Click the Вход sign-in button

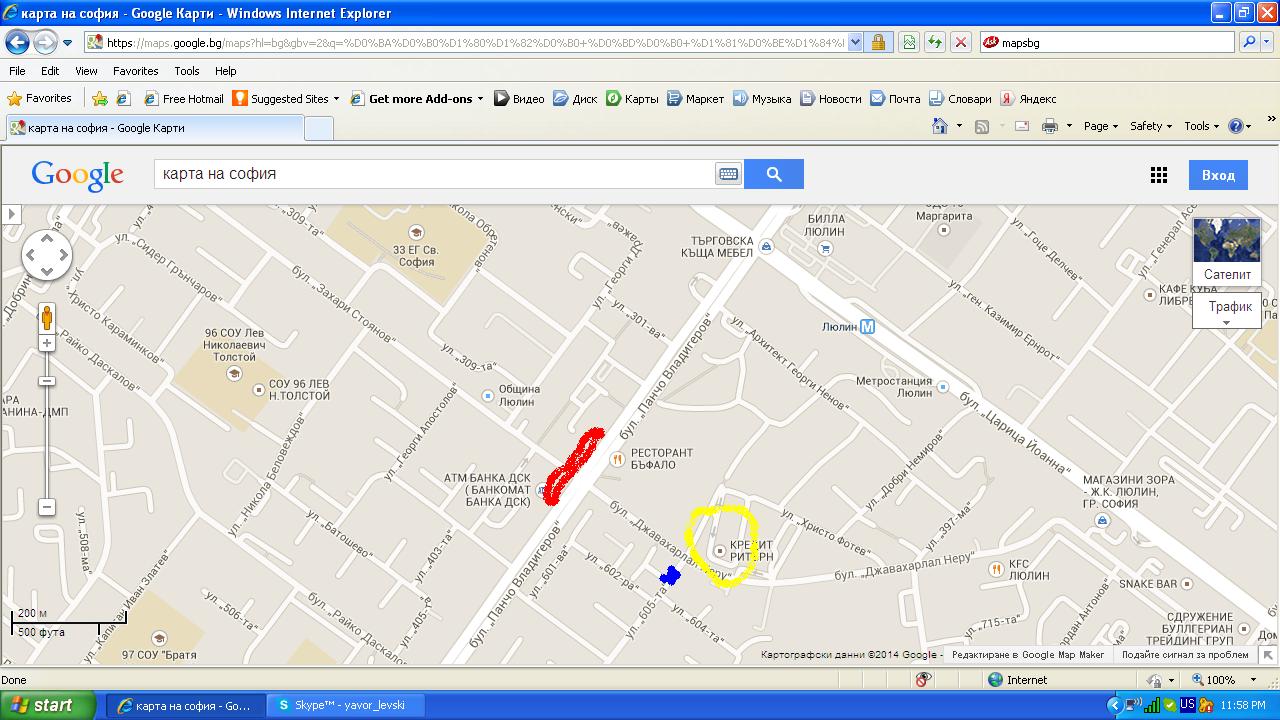point(1218,175)
